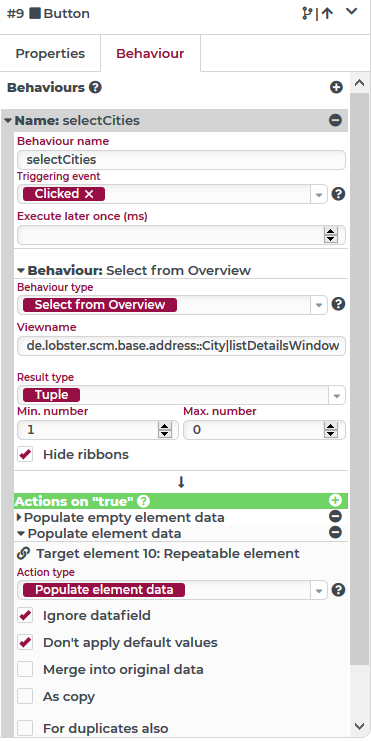Click the Viewname input field

[x=181, y=346]
